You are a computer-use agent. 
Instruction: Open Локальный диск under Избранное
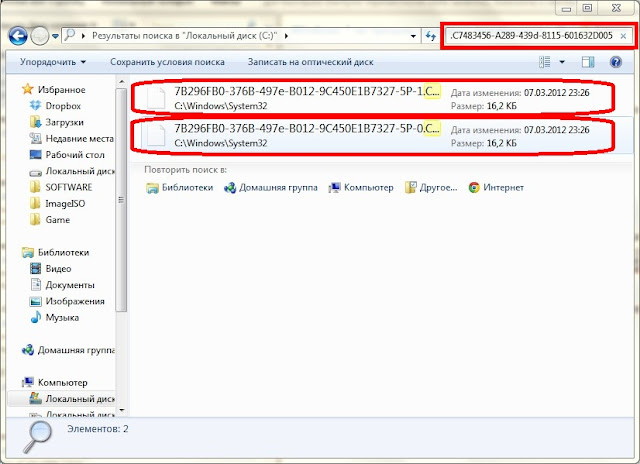(x=72, y=171)
